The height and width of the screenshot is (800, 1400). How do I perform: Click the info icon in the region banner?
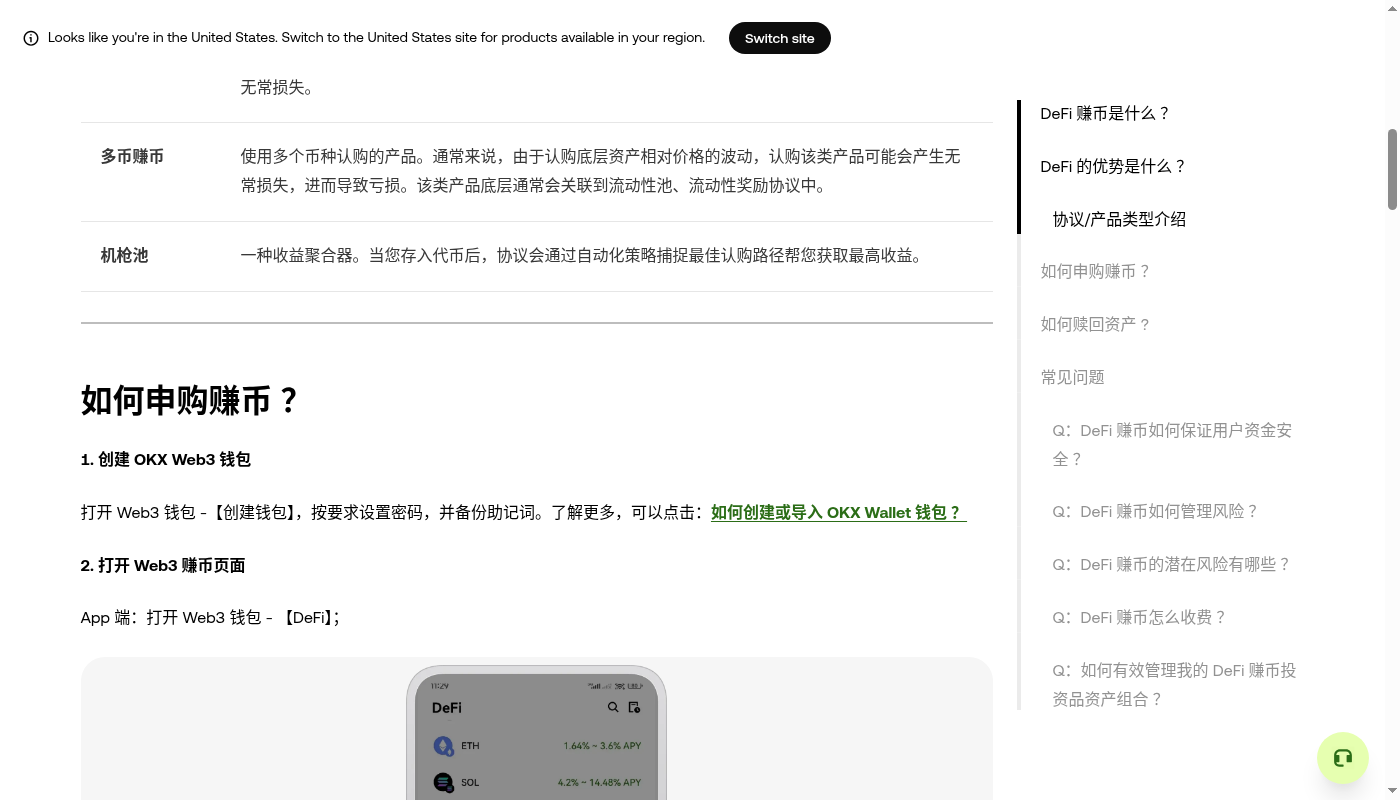coord(31,39)
